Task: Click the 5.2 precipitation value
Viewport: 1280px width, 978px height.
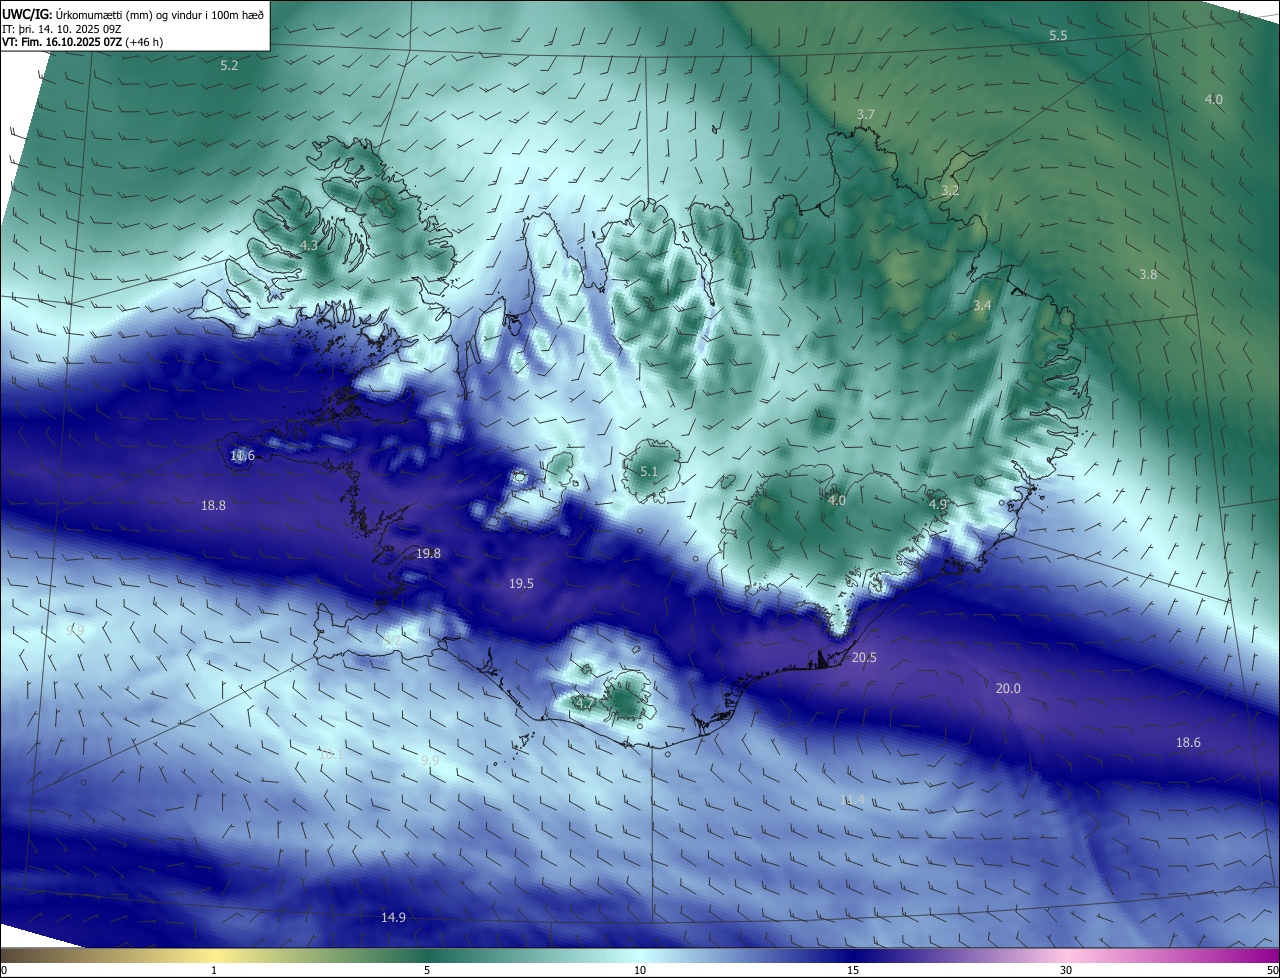Action: pyautogui.click(x=229, y=65)
